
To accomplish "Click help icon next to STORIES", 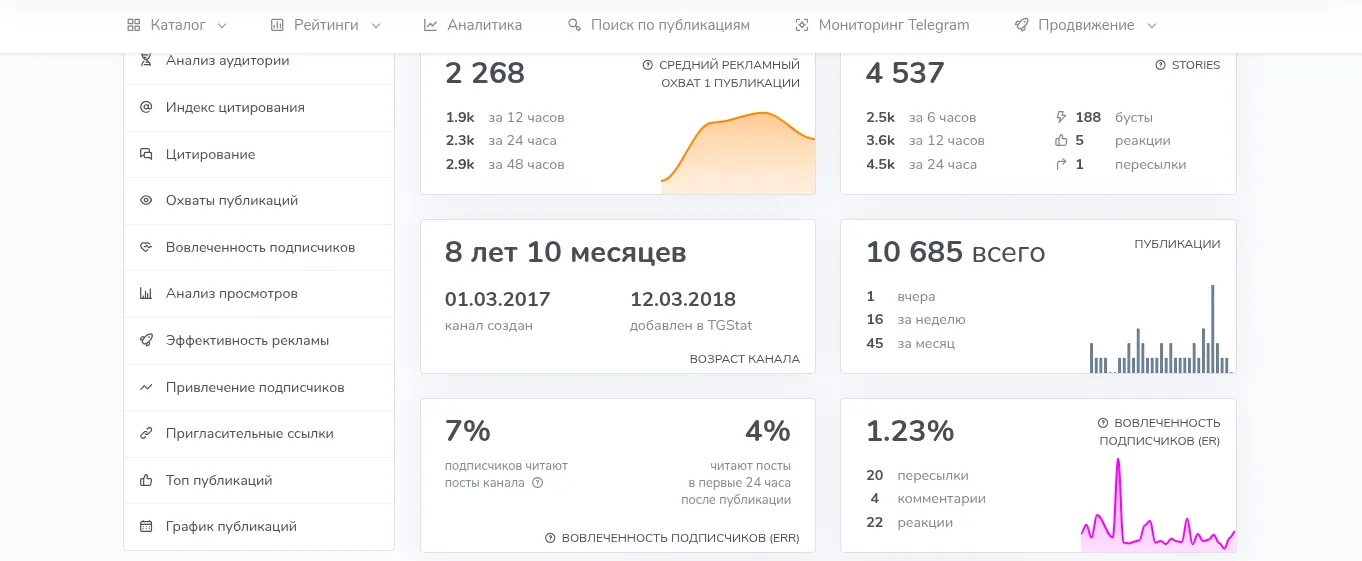I will (1161, 65).
